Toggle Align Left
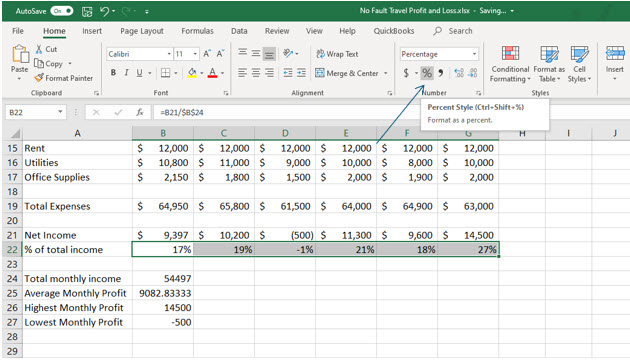The width and height of the screenshot is (630, 364). tap(242, 73)
